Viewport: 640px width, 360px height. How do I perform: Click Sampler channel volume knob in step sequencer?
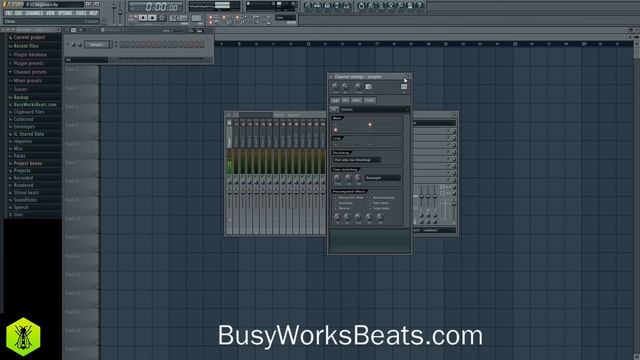[80, 44]
